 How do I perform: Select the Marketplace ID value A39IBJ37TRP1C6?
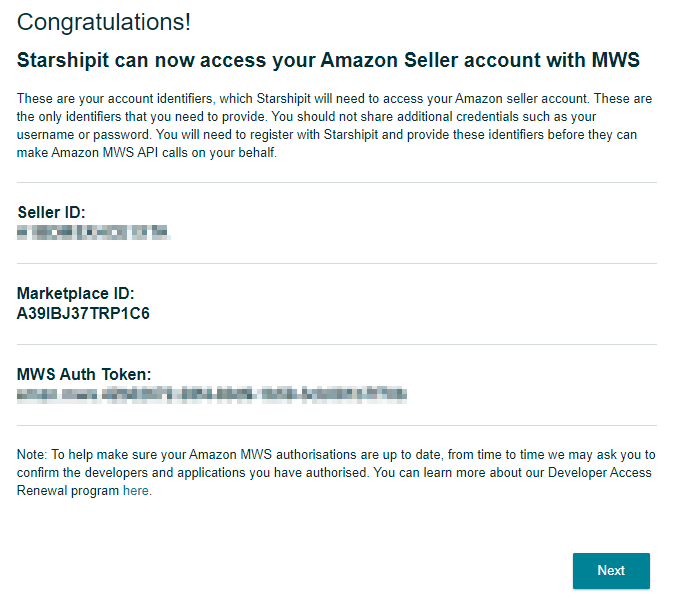(x=83, y=313)
